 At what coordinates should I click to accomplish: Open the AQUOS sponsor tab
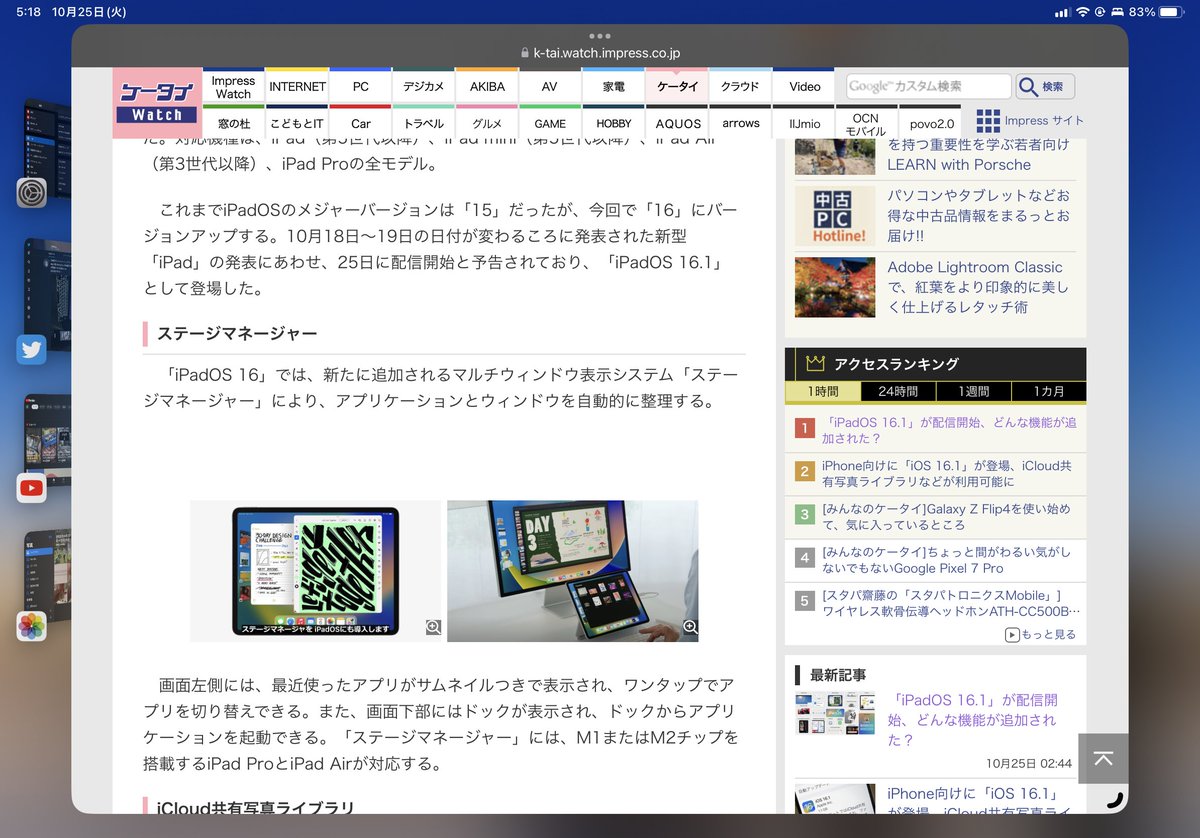(677, 123)
